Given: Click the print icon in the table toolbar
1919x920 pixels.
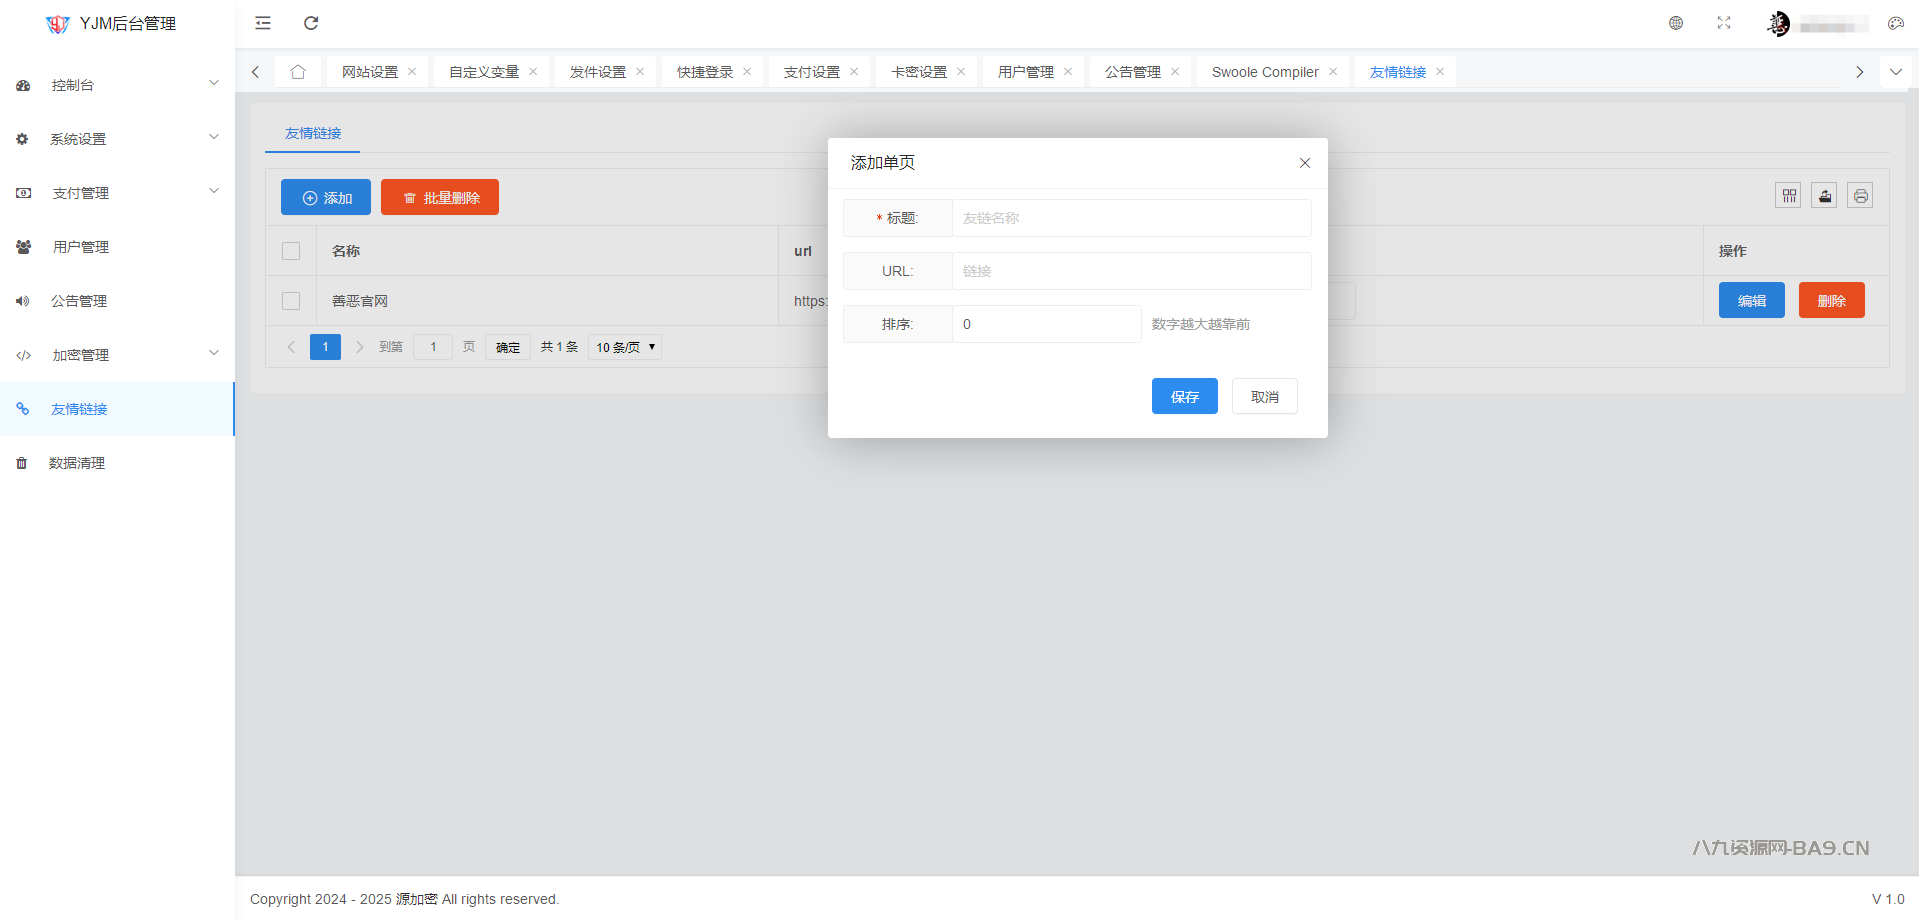Looking at the screenshot, I should tap(1860, 196).
